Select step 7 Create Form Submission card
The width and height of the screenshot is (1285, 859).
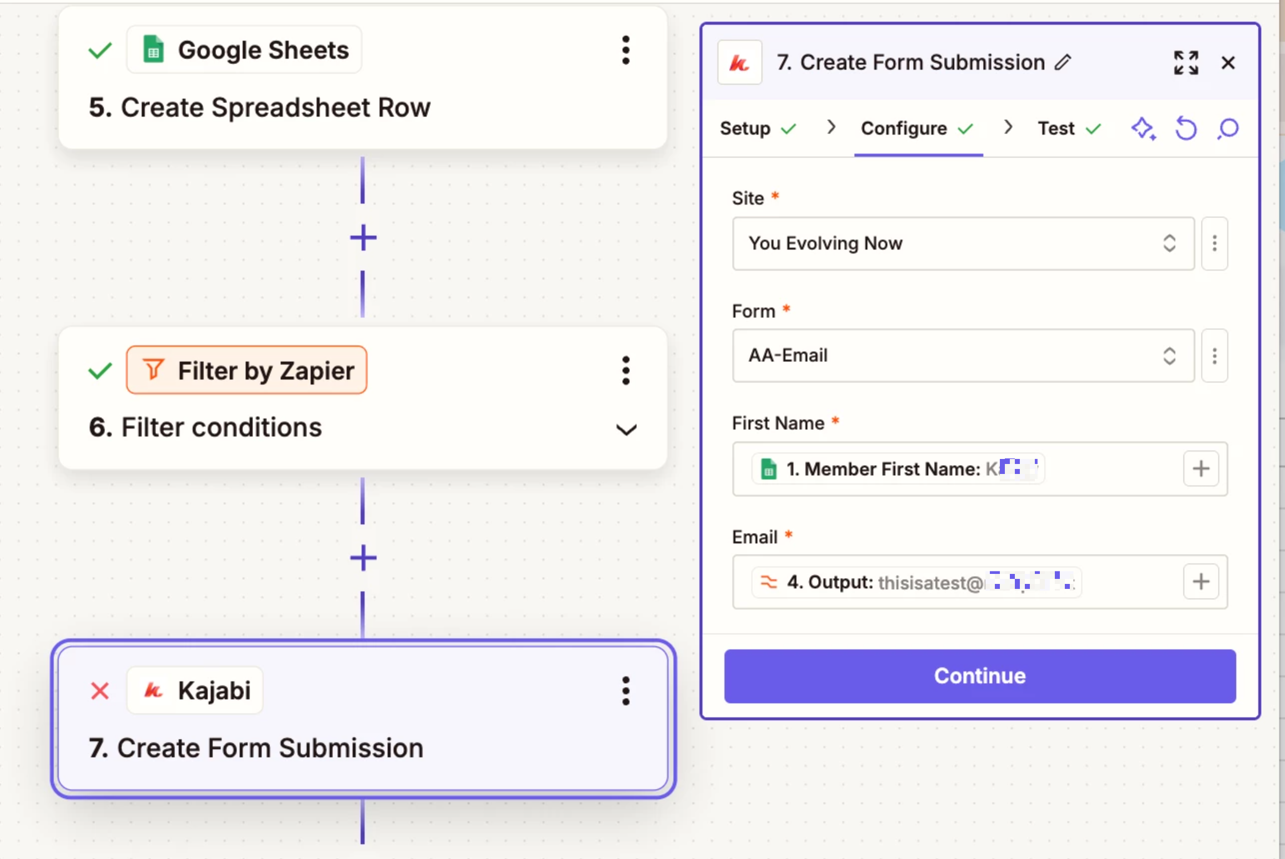pos(363,718)
